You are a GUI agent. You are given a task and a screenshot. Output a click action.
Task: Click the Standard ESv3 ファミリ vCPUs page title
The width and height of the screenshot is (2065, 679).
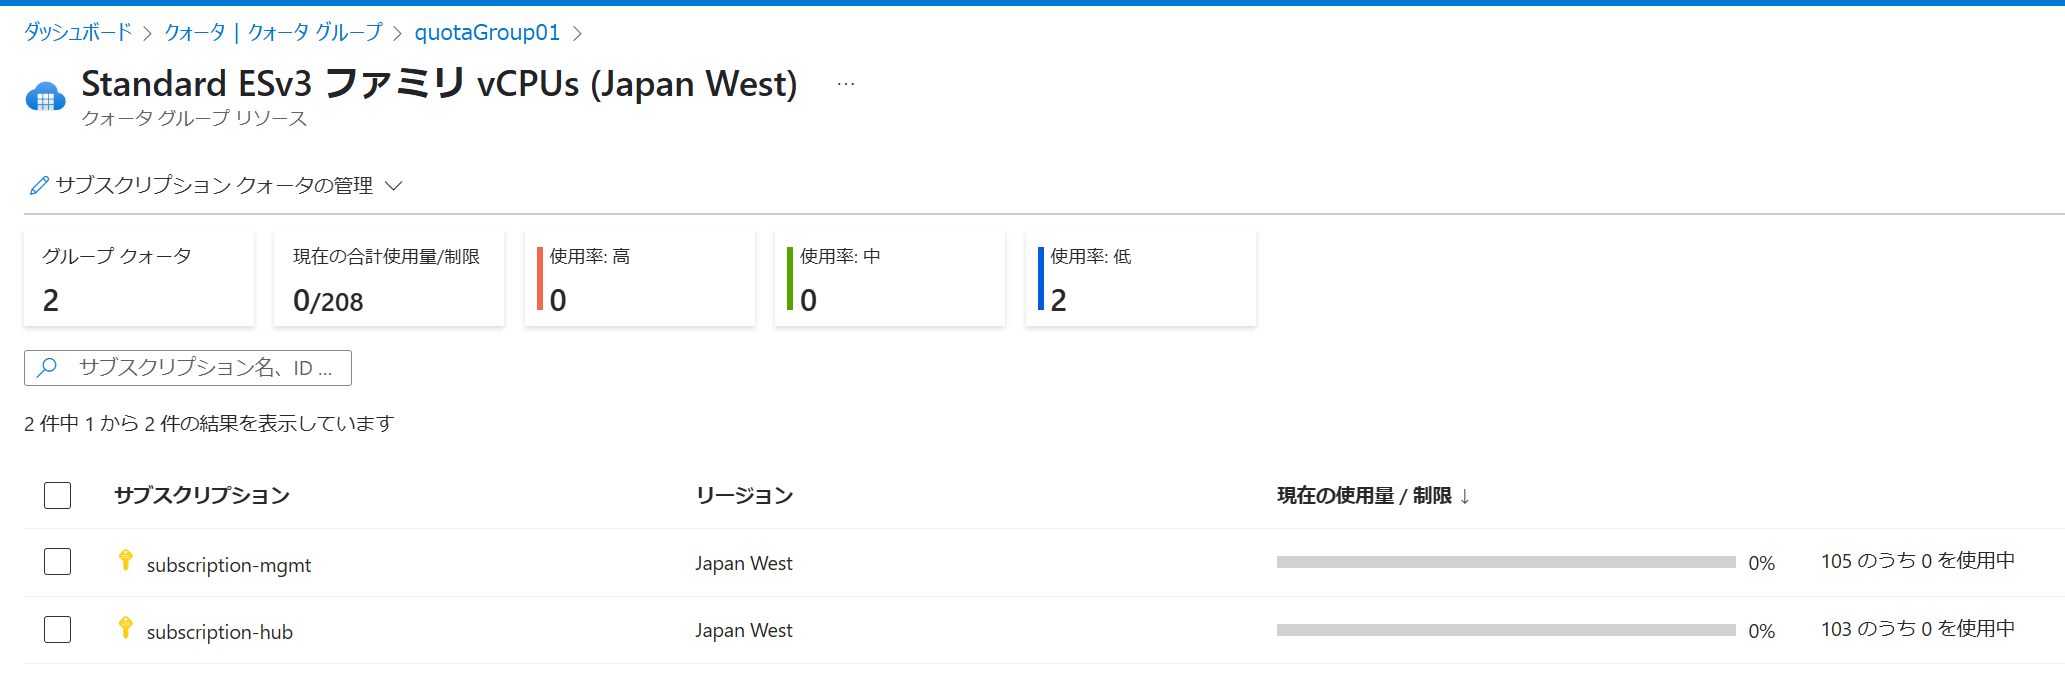pos(439,84)
